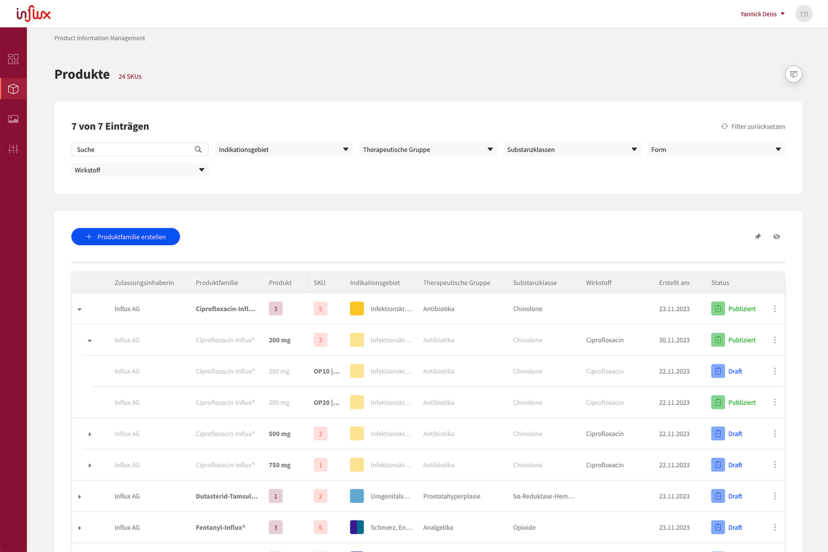Screen dimensions: 828x552
Task: Sort by Substanzklasse column header
Action: [x=534, y=283]
